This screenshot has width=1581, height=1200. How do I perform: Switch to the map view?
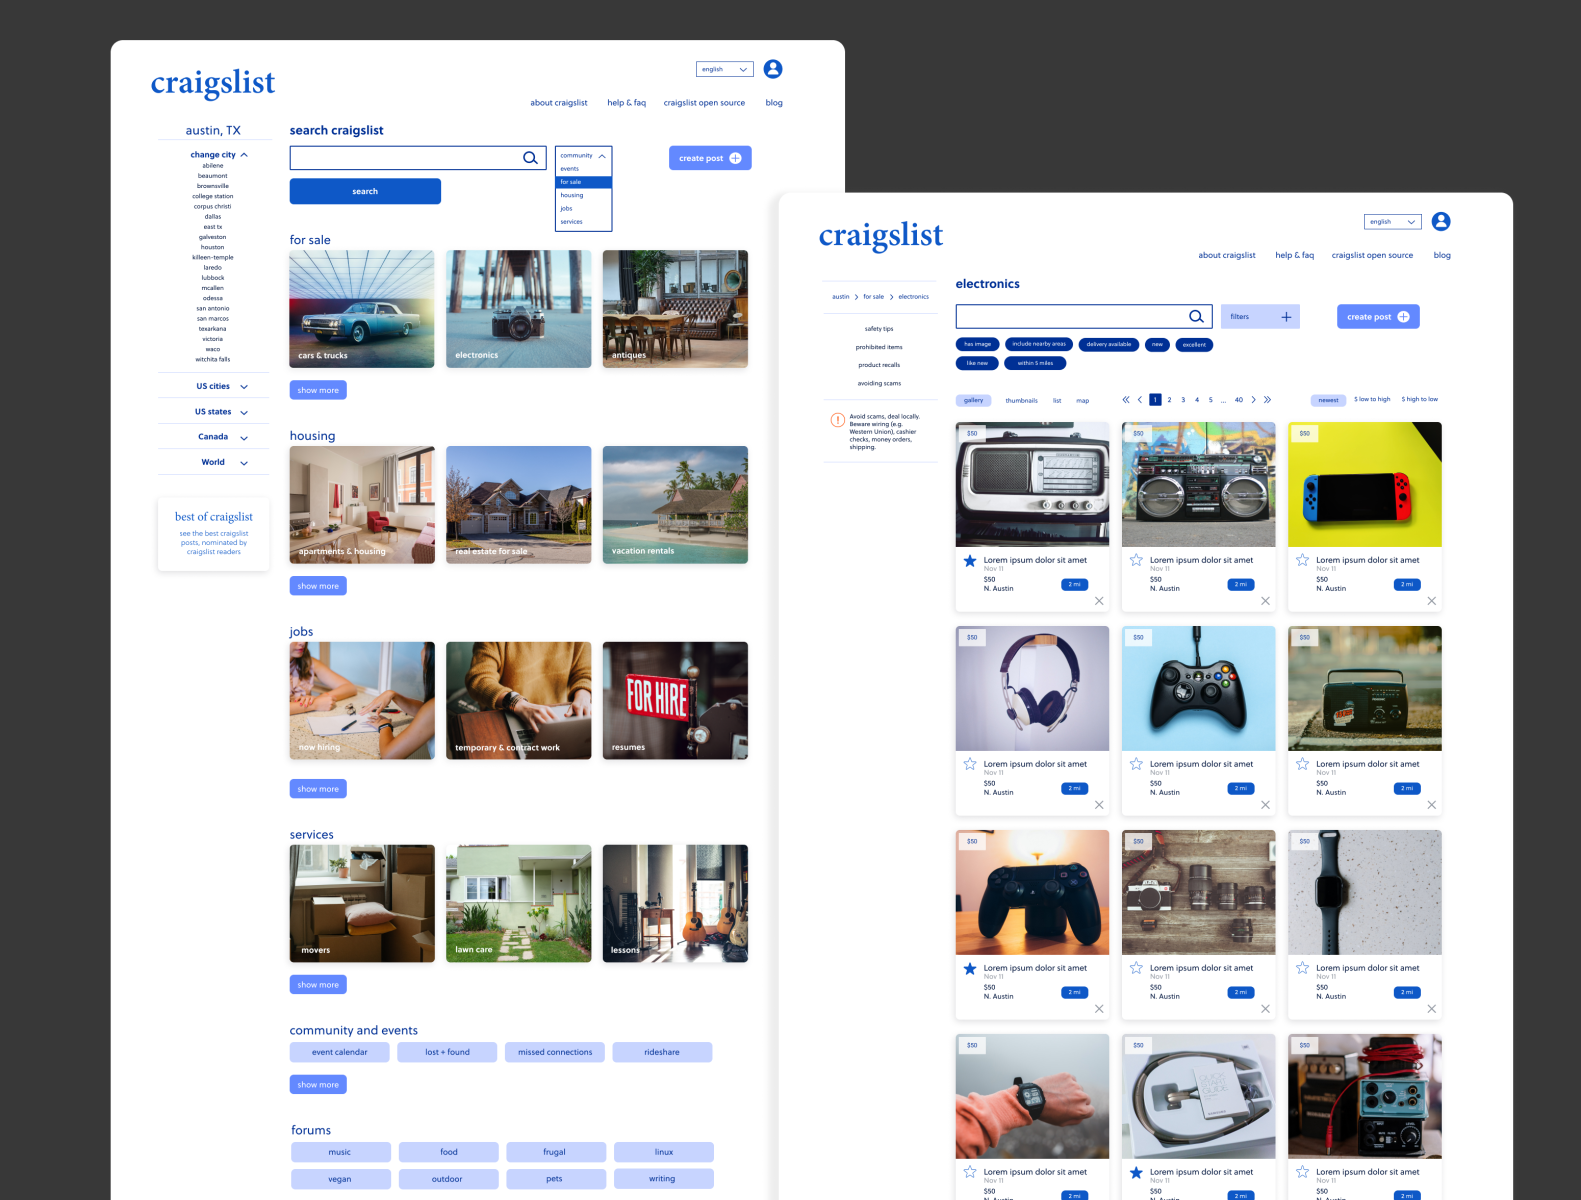1082,400
